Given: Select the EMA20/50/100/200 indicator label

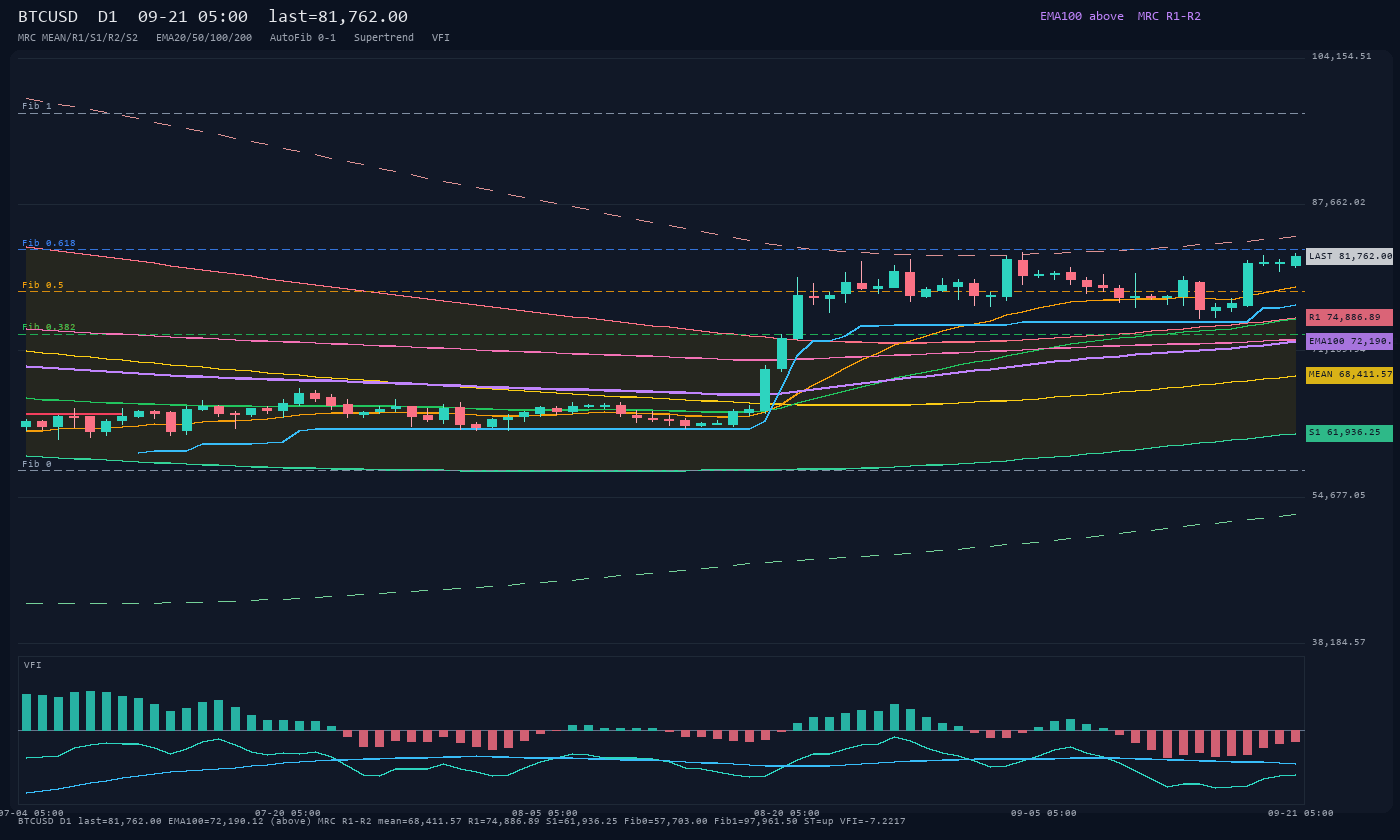Looking at the screenshot, I should pyautogui.click(x=204, y=38).
